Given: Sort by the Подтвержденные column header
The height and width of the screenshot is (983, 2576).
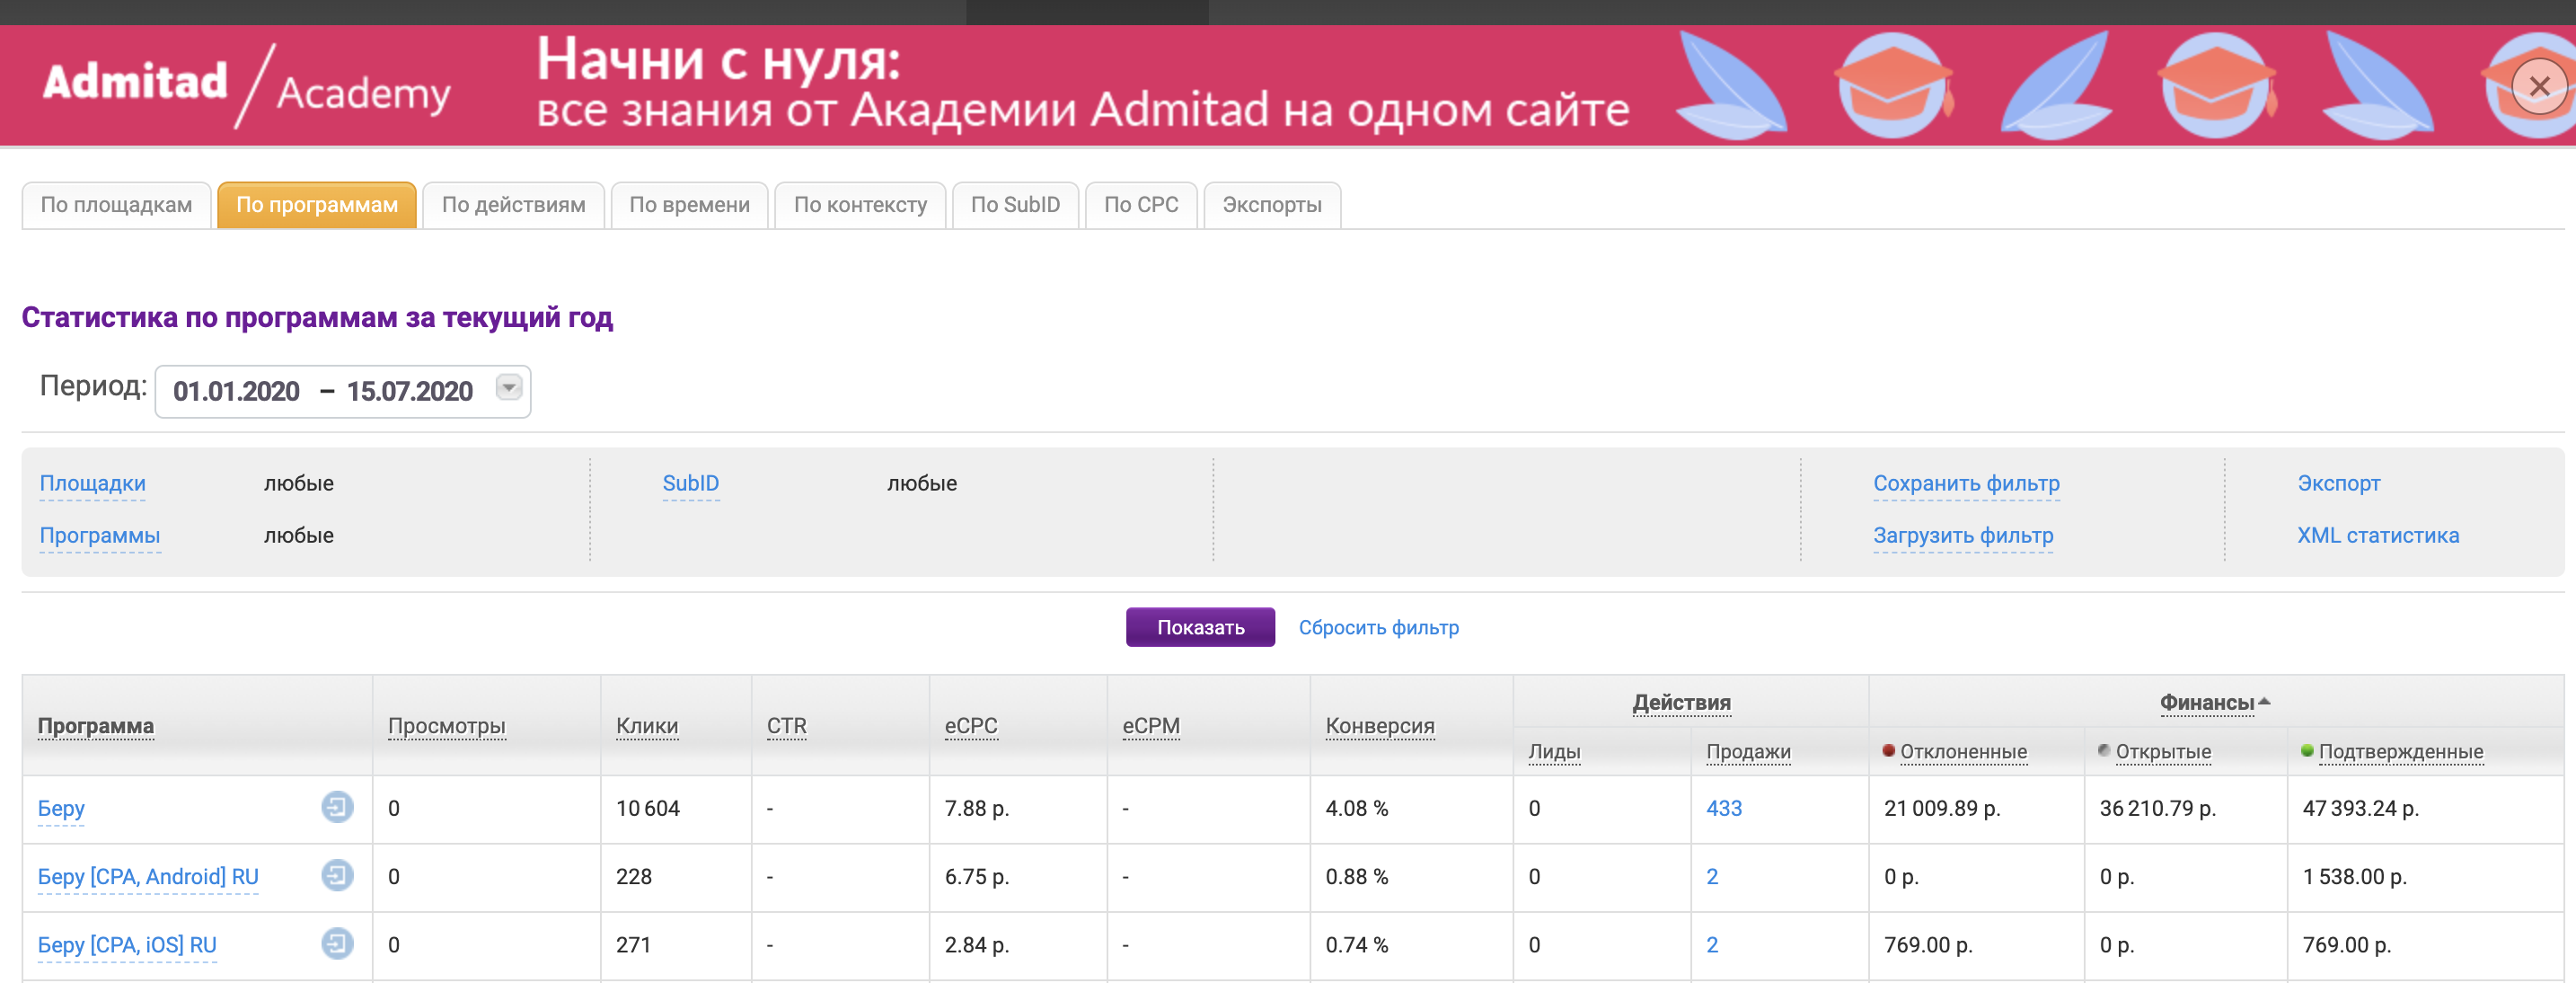Looking at the screenshot, I should click(2399, 751).
